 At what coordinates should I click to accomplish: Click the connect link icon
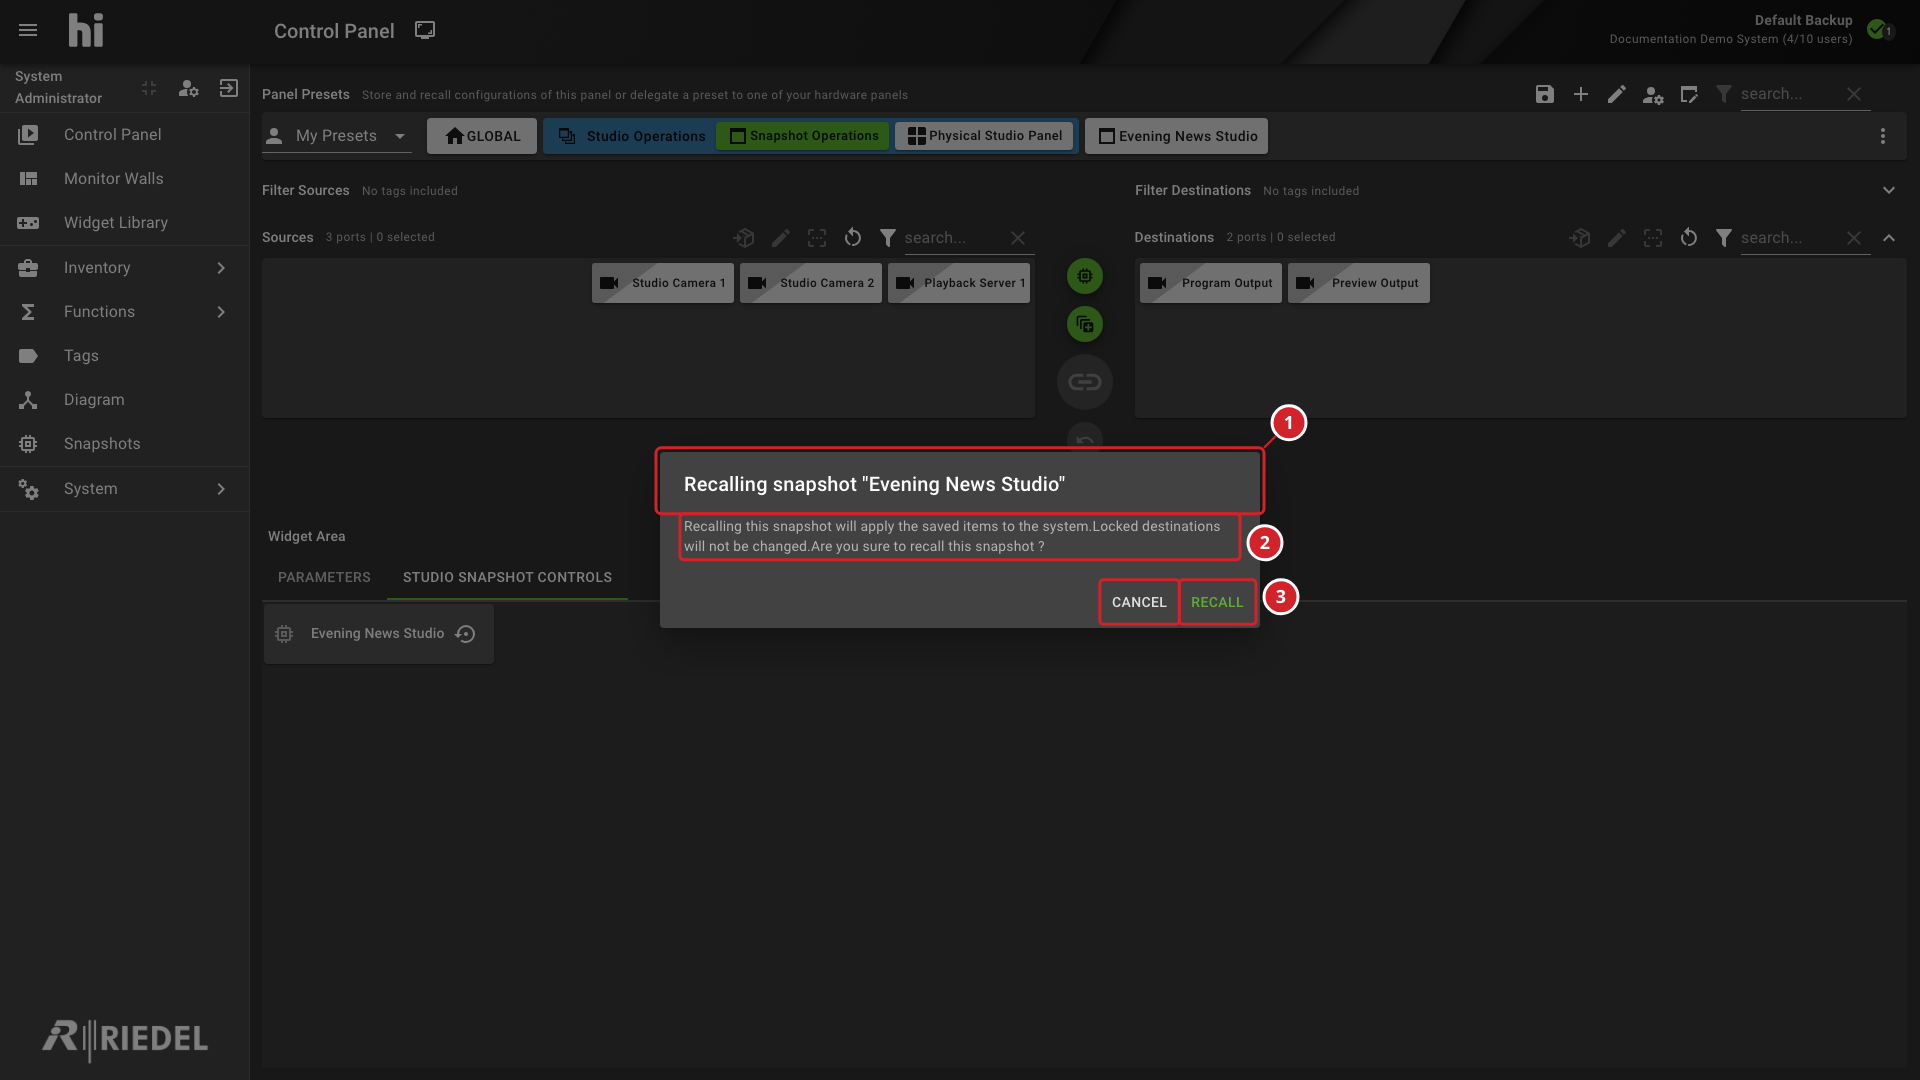[x=1085, y=382]
